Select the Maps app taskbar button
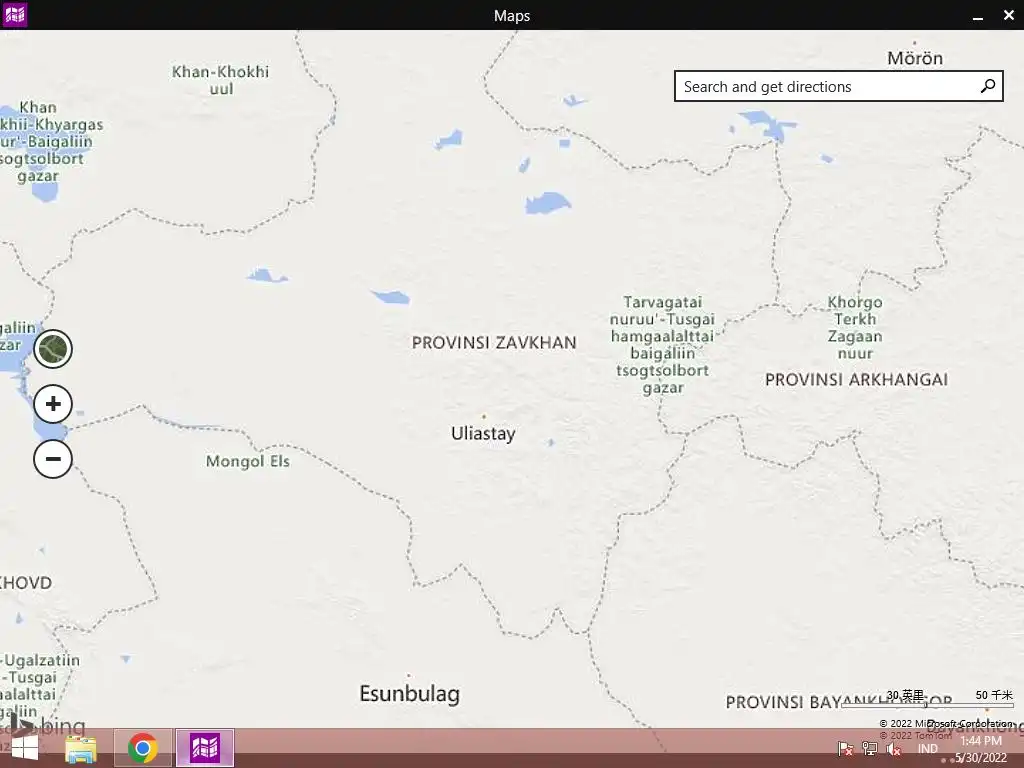1024x768 pixels. 204,748
